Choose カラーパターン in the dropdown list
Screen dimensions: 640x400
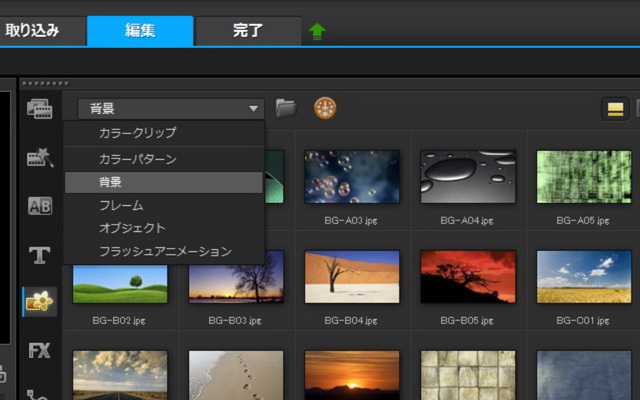point(137,159)
